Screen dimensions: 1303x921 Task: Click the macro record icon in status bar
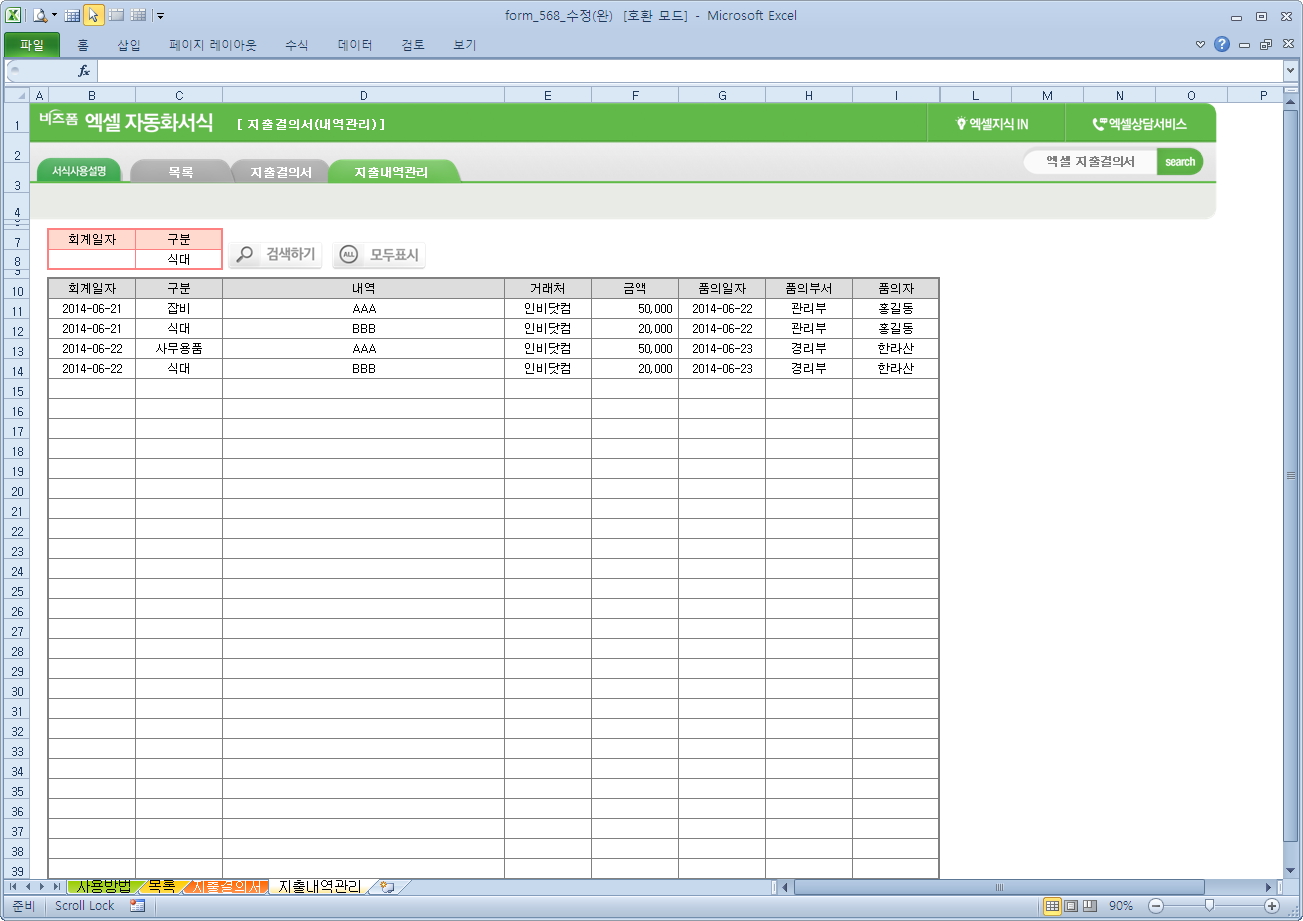pyautogui.click(x=137, y=906)
